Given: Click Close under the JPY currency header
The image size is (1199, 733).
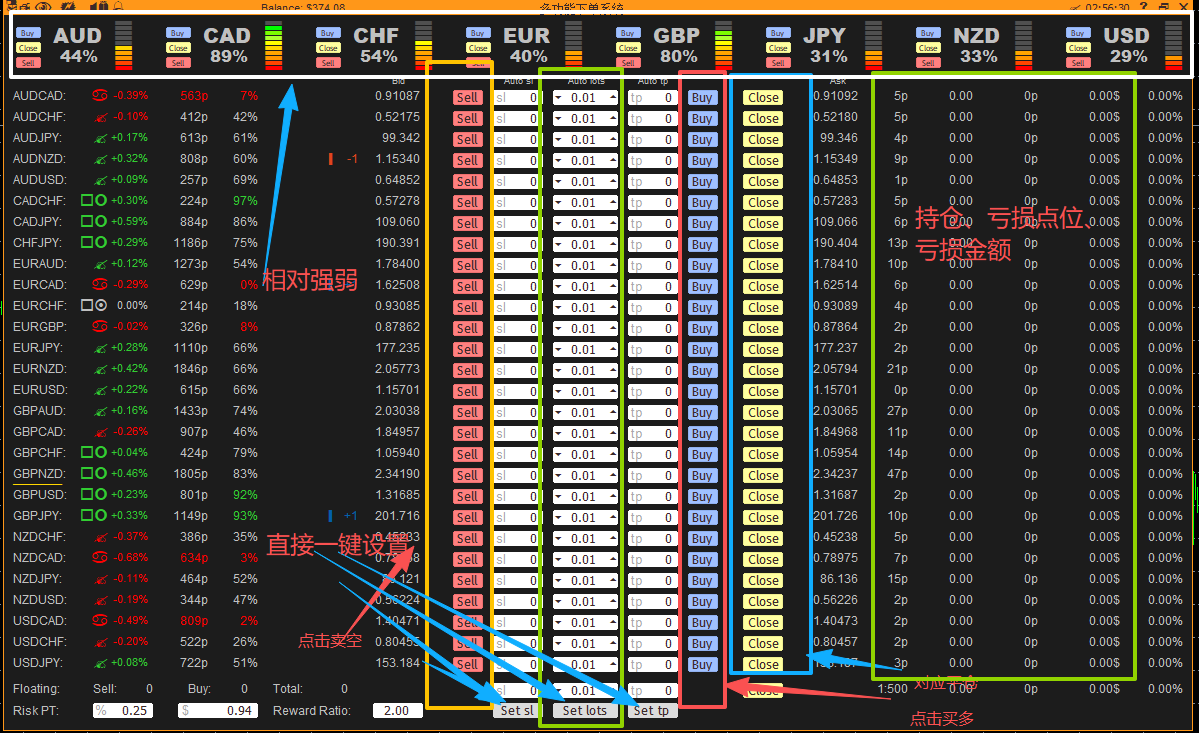Looking at the screenshot, I should 778,48.
